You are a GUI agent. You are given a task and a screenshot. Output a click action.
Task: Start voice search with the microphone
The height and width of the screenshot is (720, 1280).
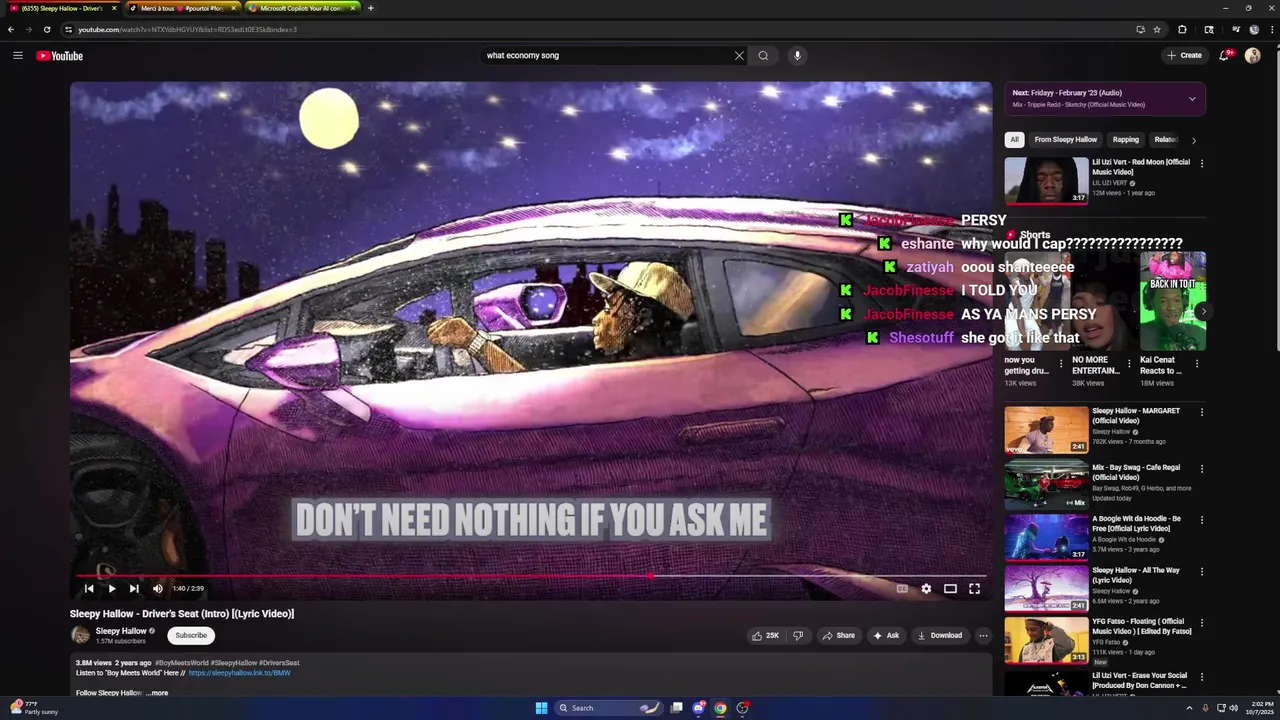click(x=797, y=56)
